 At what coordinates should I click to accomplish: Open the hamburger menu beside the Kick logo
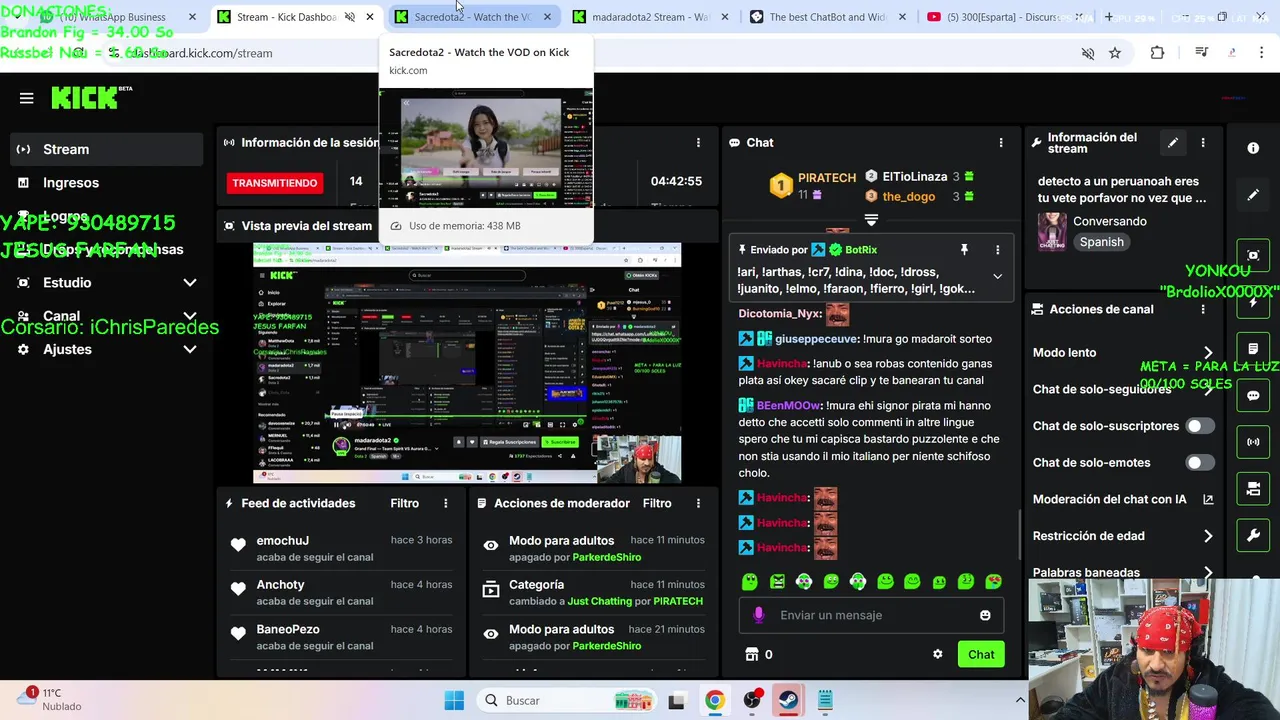click(x=27, y=98)
